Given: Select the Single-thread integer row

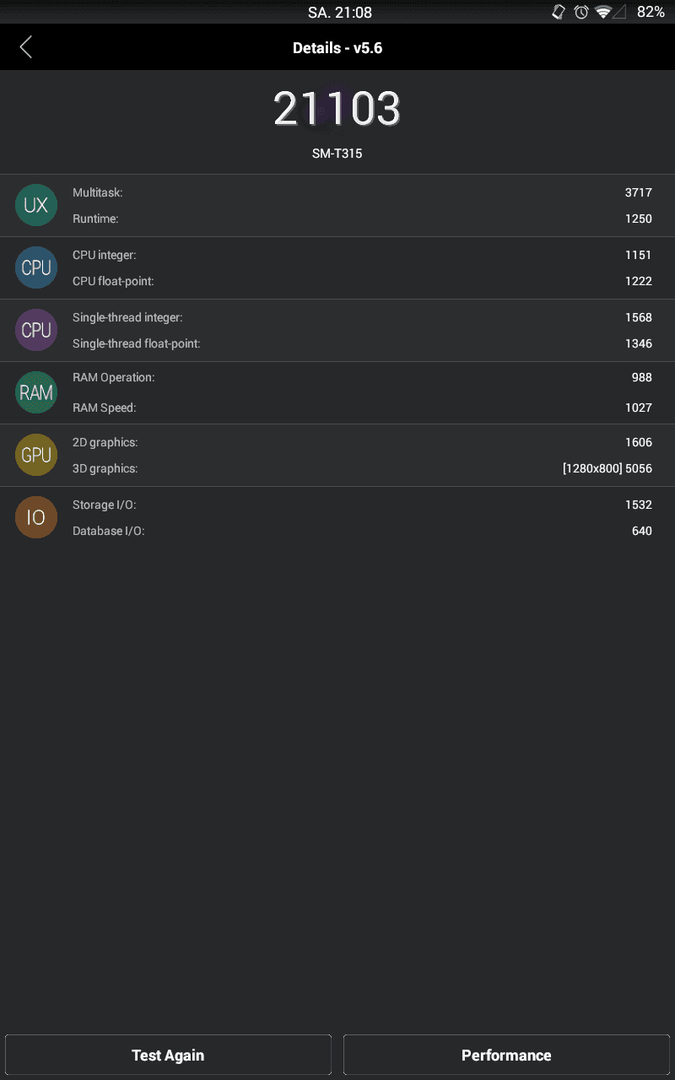Looking at the screenshot, I should 362,318.
